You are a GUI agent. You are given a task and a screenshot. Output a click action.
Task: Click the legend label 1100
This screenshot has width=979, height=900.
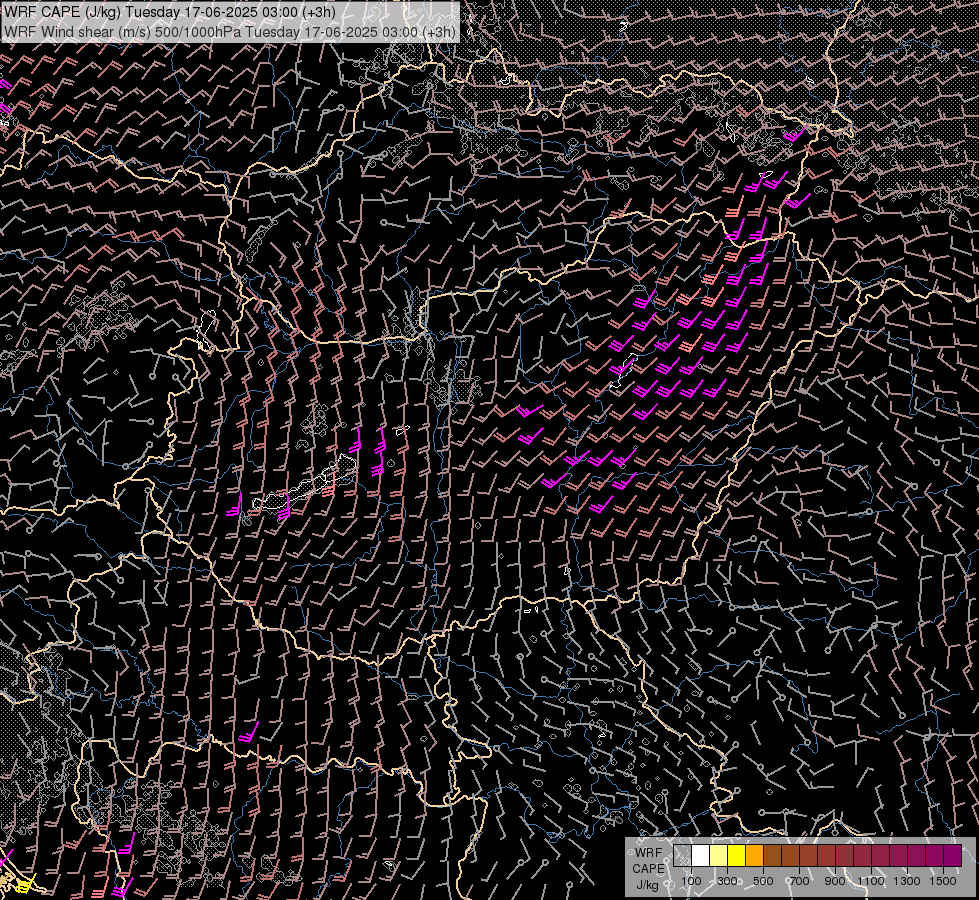871,881
